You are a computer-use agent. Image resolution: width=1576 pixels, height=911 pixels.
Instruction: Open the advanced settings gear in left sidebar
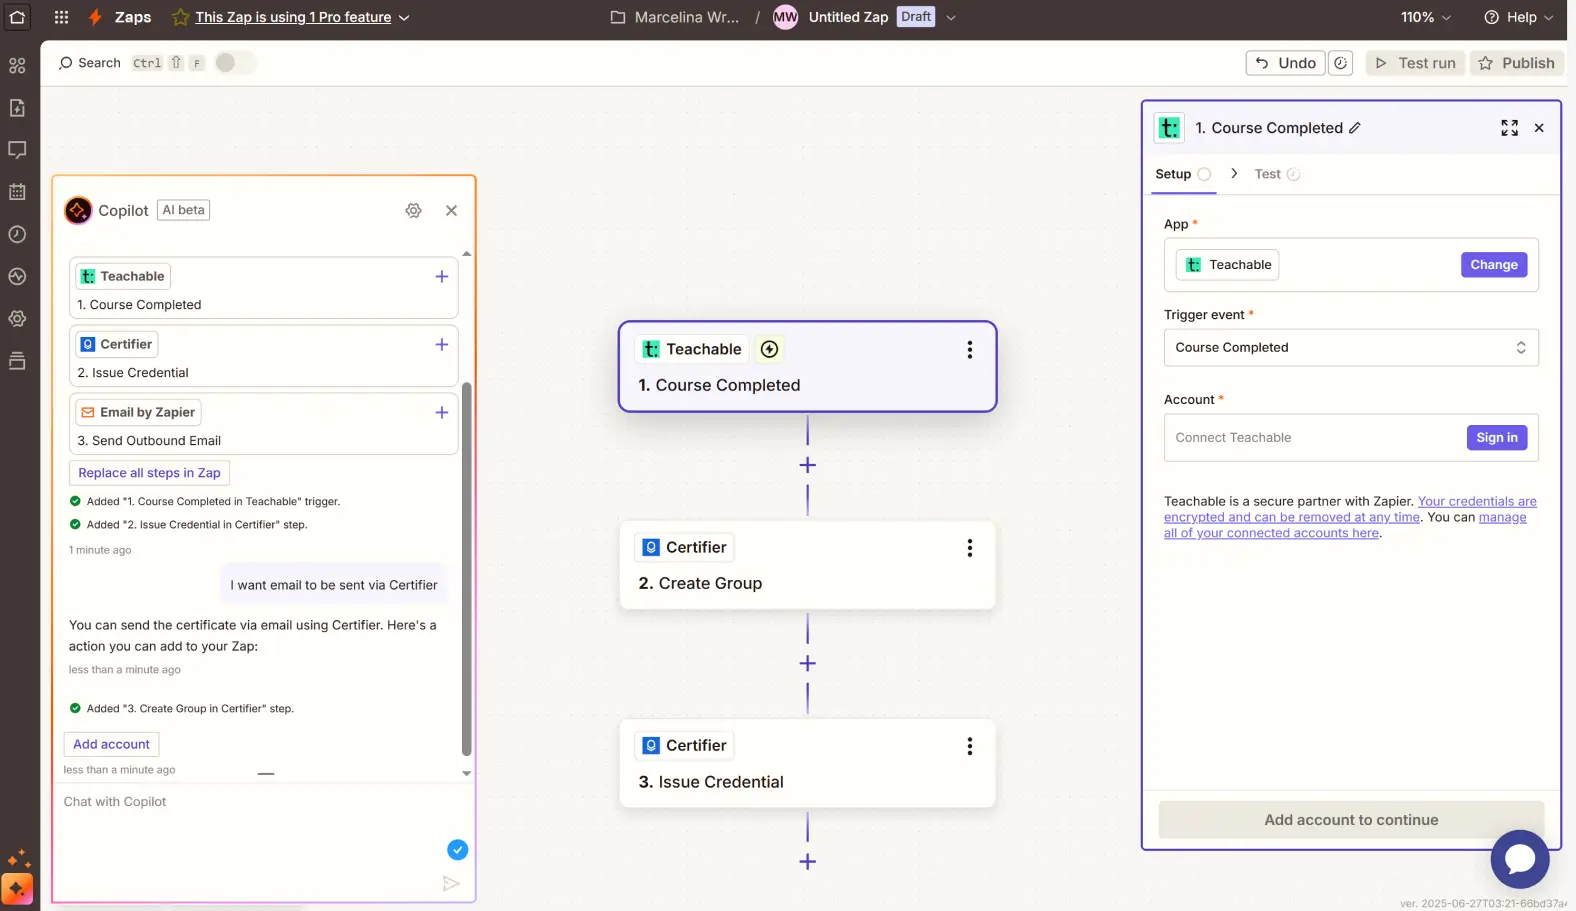[x=17, y=318]
